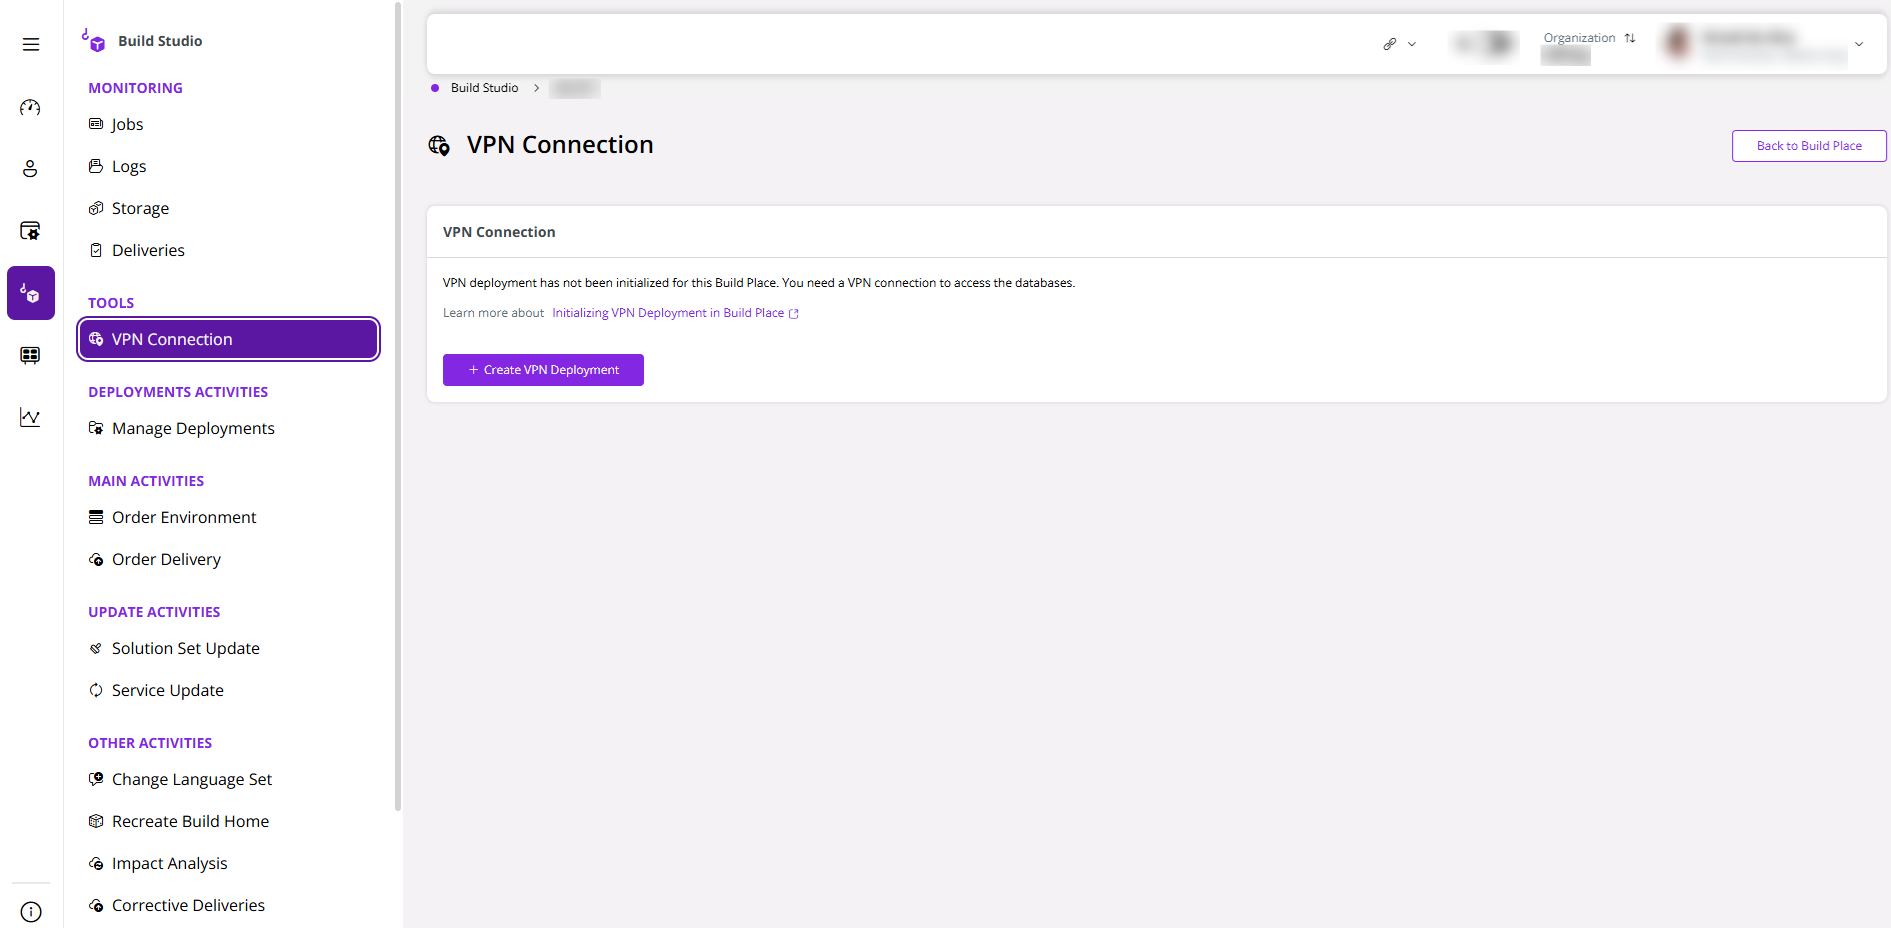1891x928 pixels.
Task: Select the user profile icon in the sidebar rail
Action: (x=30, y=169)
